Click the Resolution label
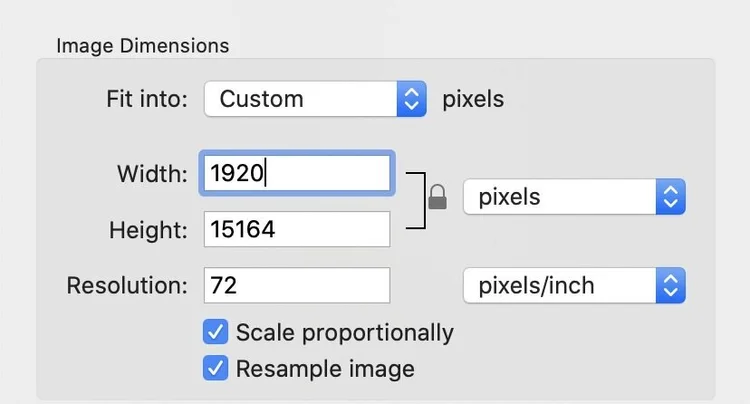Screen dimensions: 750x404 (127, 286)
